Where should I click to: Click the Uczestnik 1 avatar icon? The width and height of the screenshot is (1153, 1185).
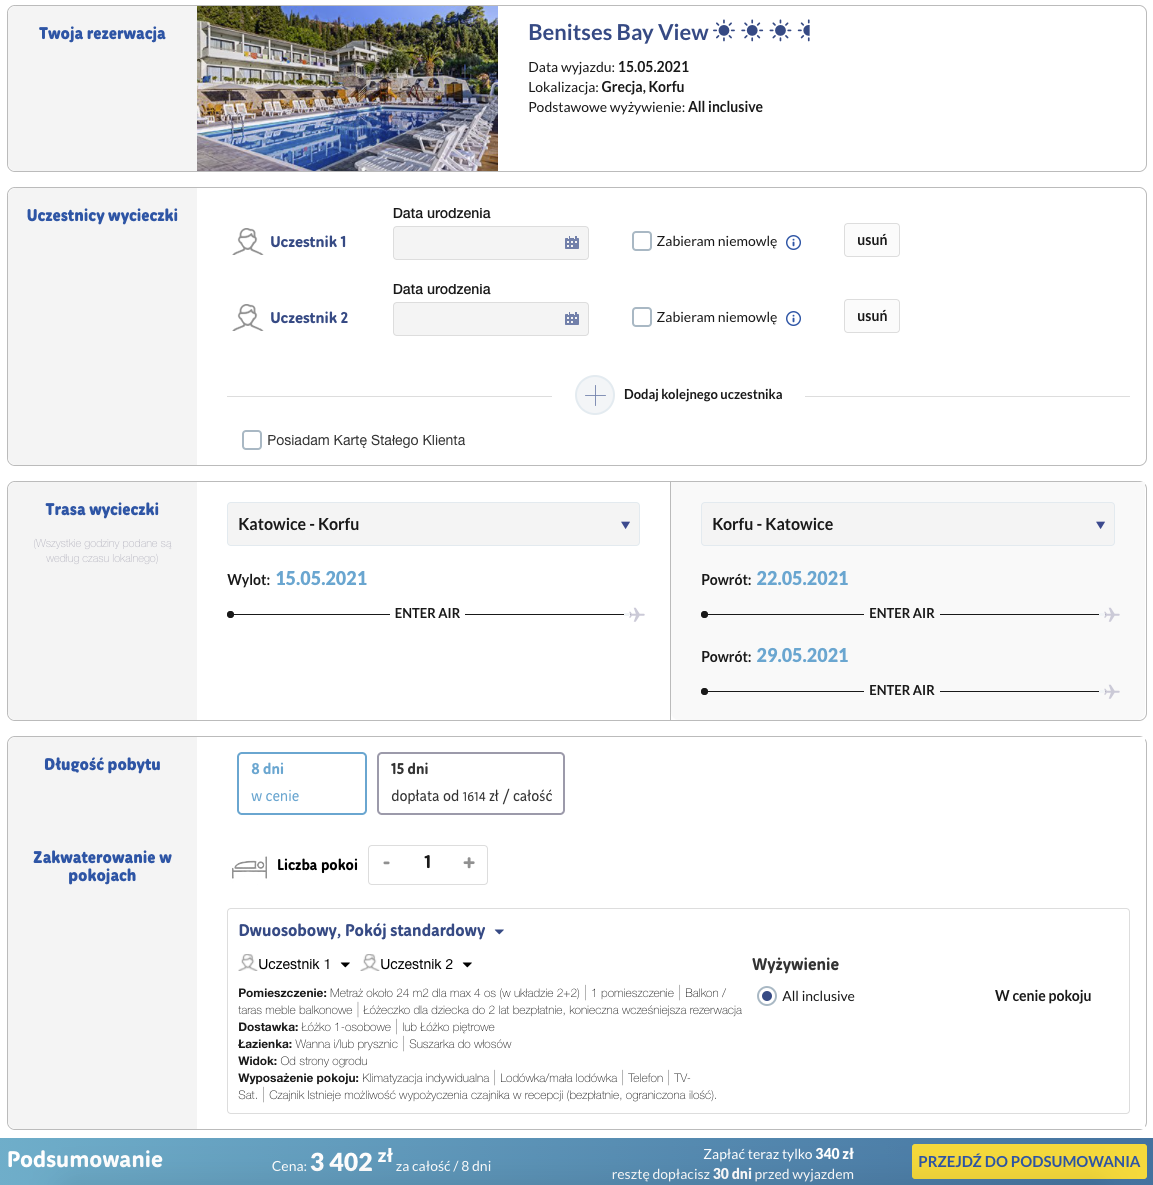coord(247,242)
